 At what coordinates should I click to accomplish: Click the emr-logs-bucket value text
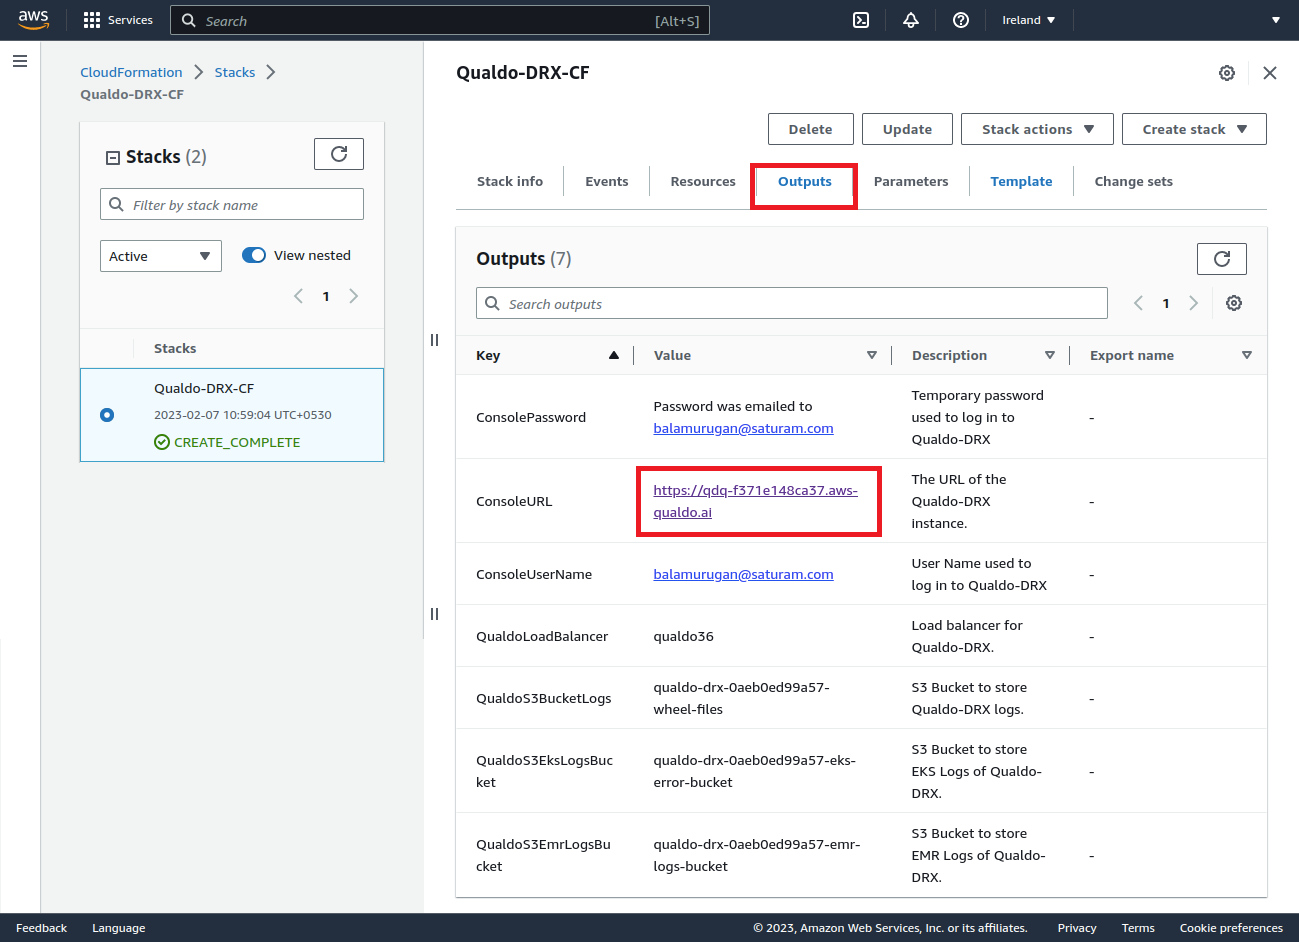click(757, 855)
